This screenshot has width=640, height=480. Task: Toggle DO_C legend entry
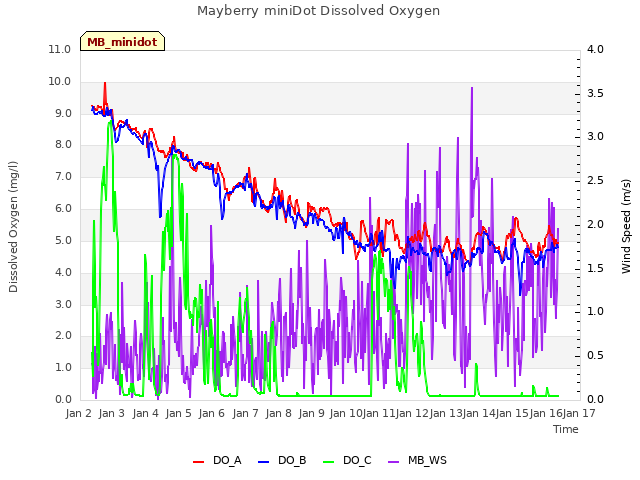click(x=347, y=461)
